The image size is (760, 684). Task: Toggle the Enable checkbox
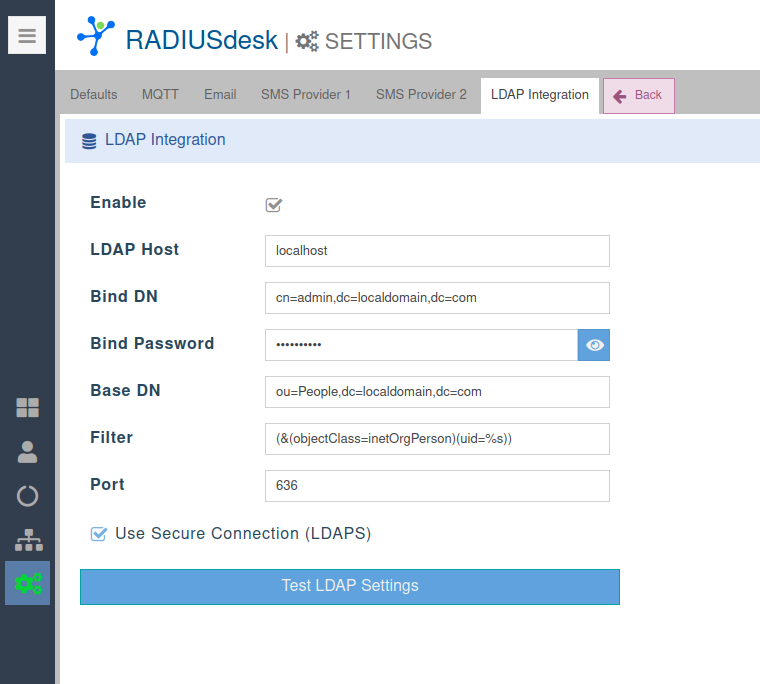[x=274, y=205]
